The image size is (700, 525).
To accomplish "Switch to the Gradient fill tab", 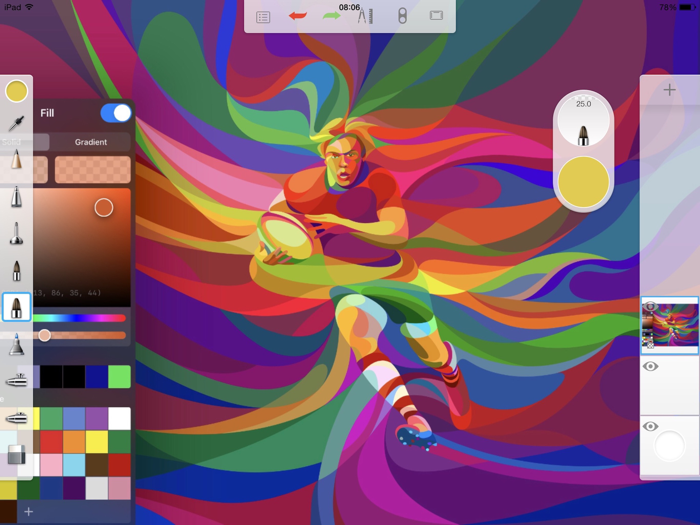I will point(91,142).
